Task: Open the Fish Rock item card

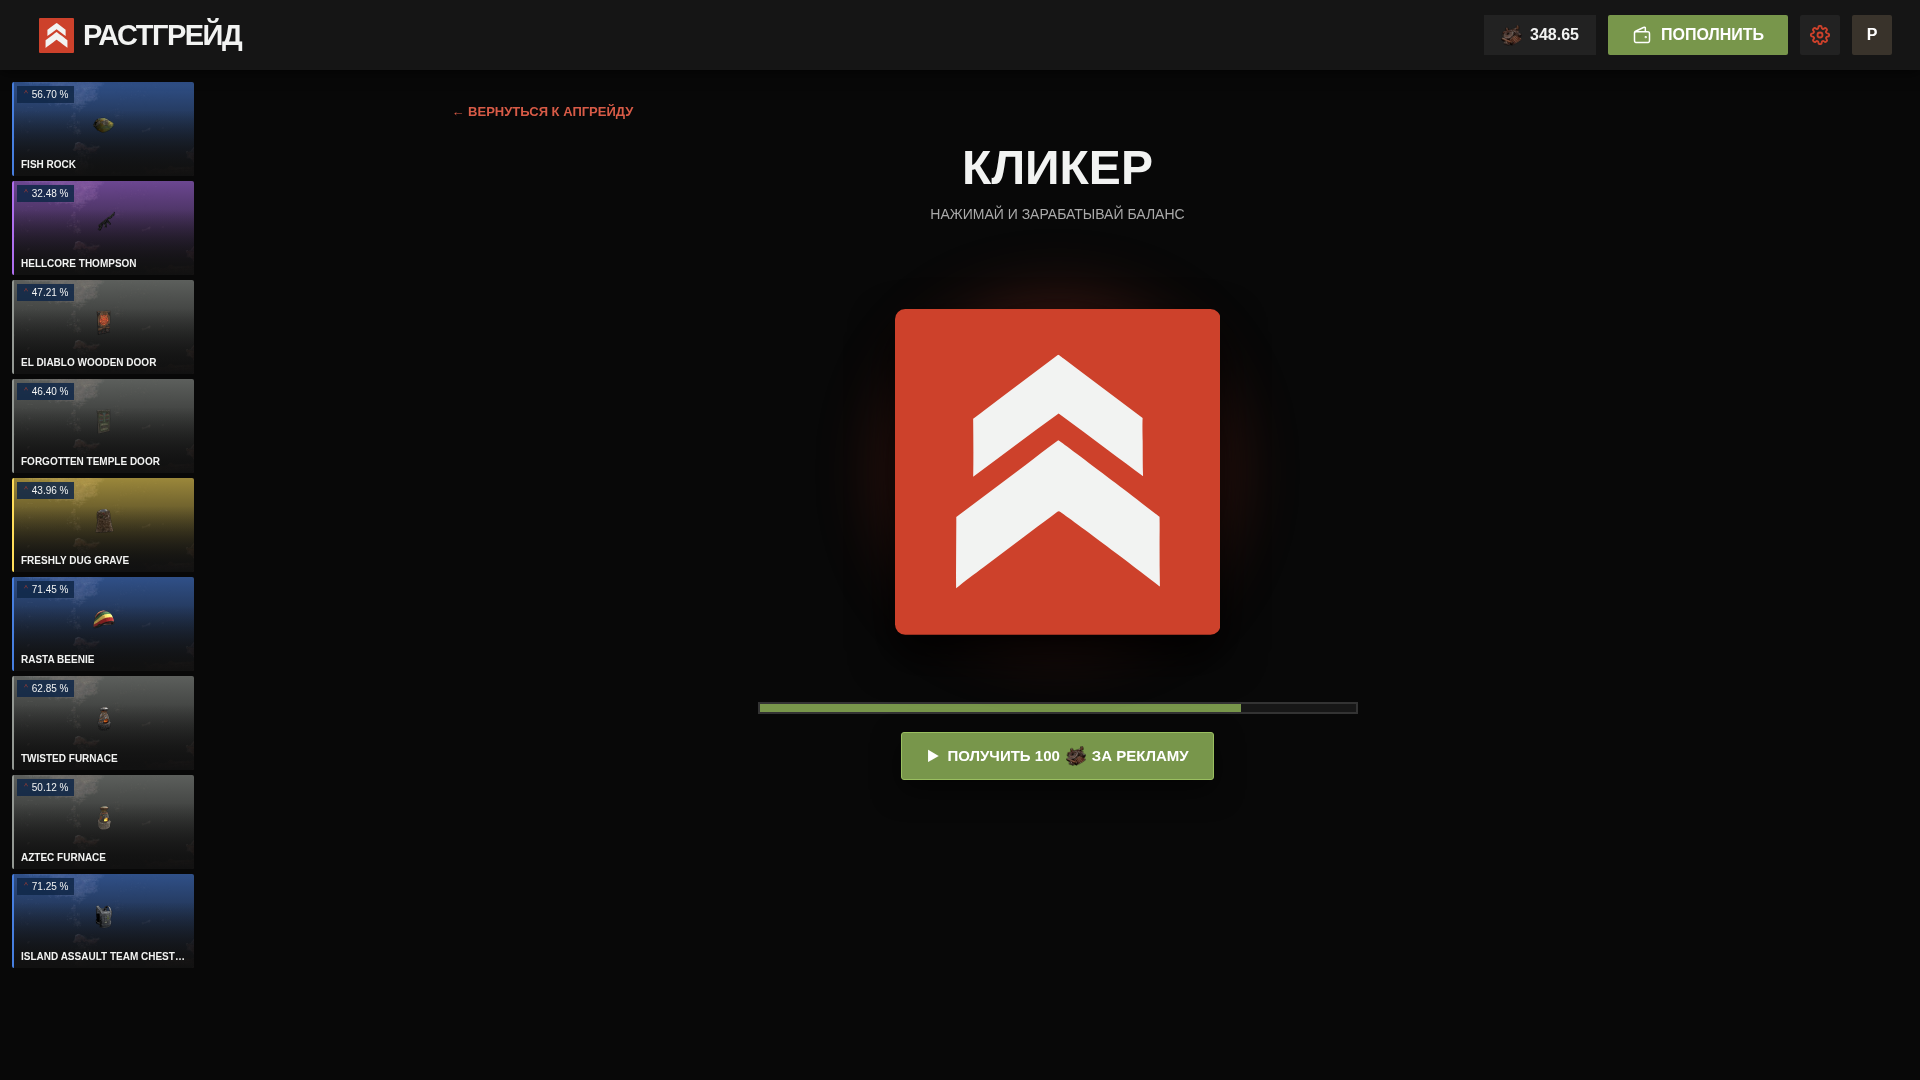Action: (103, 129)
